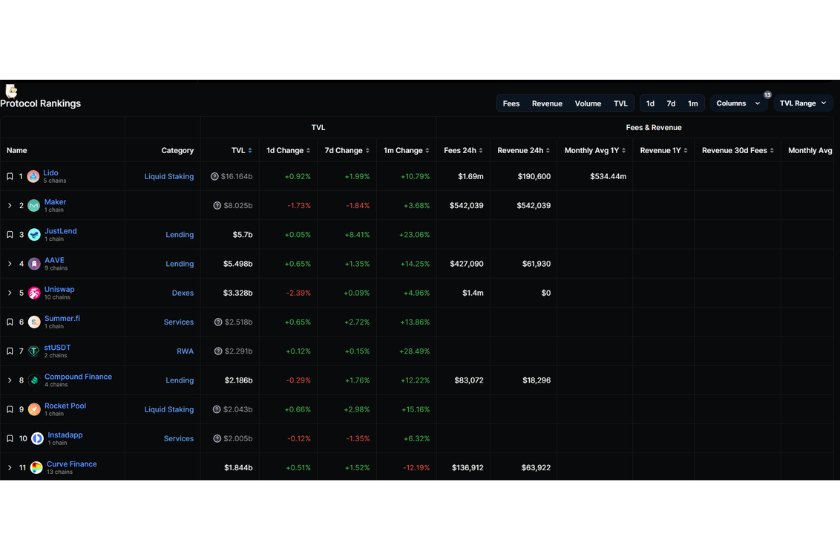Click the $534.44m Monthly Avg value
This screenshot has width=840, height=560.
pyautogui.click(x=608, y=176)
